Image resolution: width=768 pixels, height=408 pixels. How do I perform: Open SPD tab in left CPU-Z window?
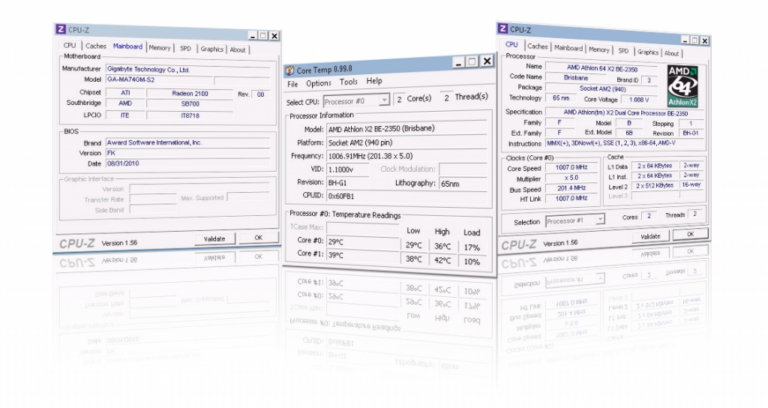(x=185, y=48)
